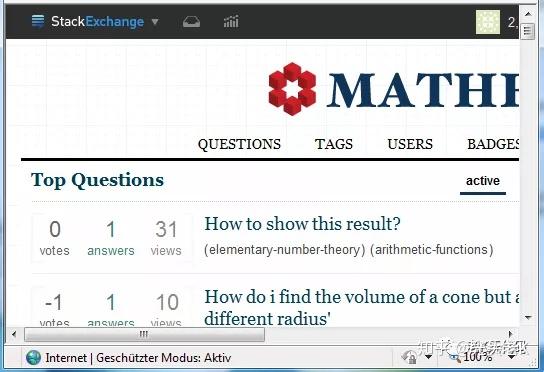Click the user avatar in top bar
The height and width of the screenshot is (372, 544).
pos(488,22)
